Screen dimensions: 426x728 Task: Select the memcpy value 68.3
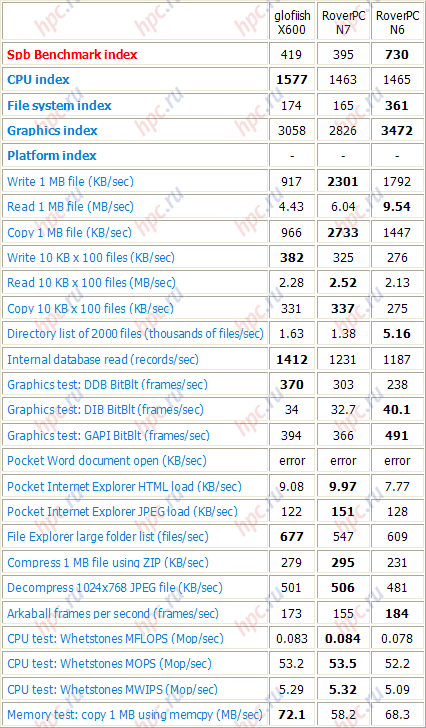[x=397, y=715]
